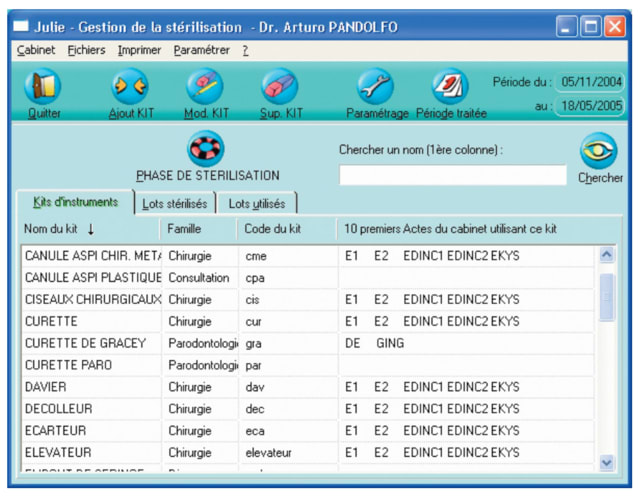
Task: Click the Sup. KIT delete icon
Action: tap(279, 87)
